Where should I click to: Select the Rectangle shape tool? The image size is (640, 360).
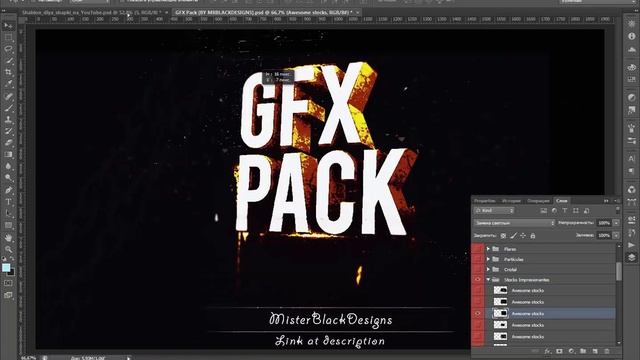point(8,225)
